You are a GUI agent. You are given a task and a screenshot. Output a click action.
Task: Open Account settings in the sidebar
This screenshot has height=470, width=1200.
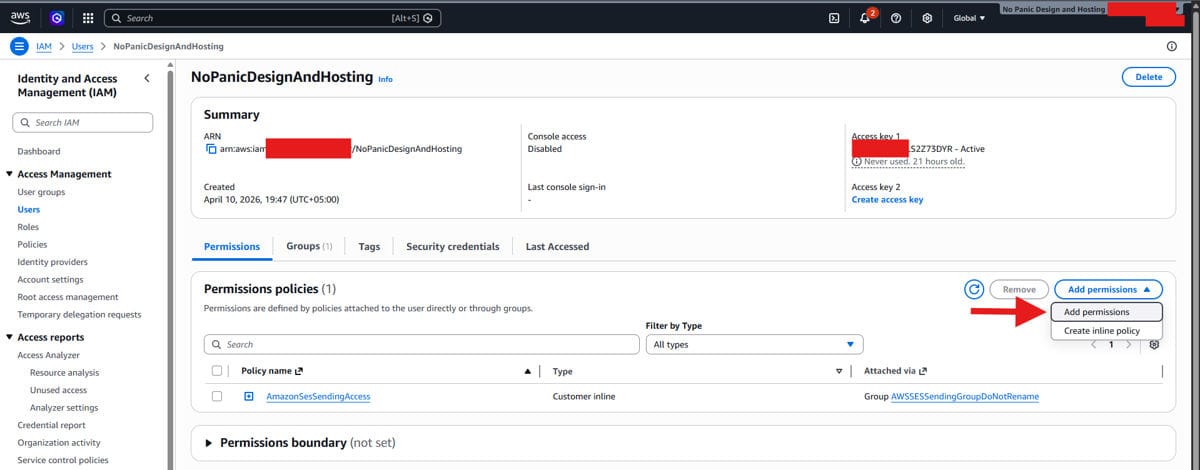click(50, 279)
